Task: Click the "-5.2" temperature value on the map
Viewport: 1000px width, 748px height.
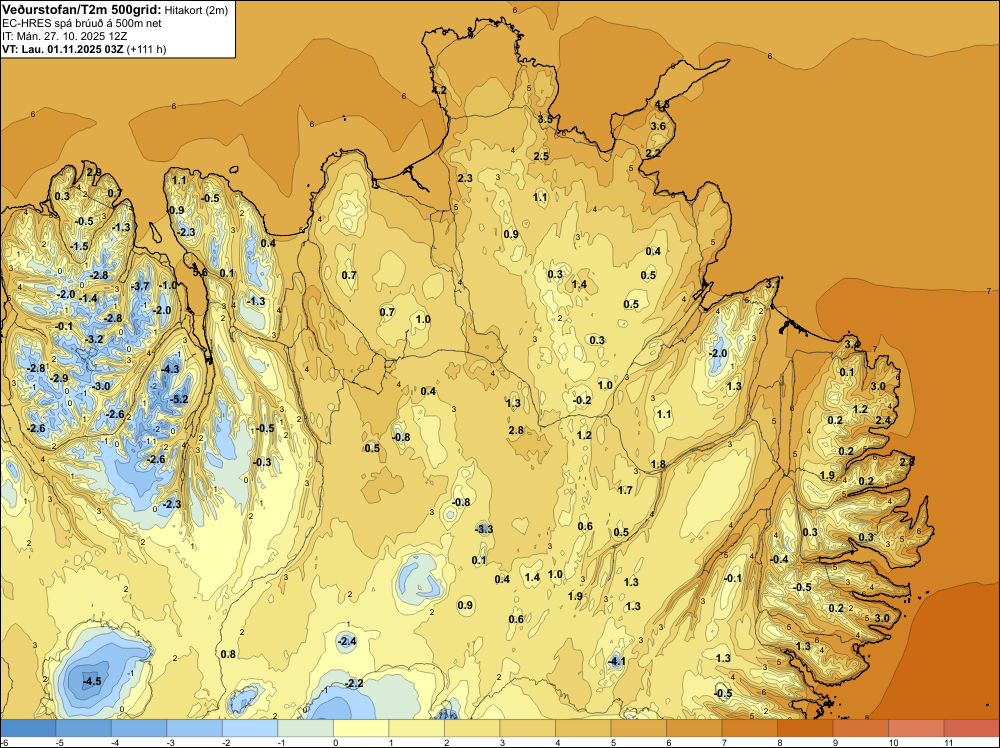Action: (x=179, y=399)
